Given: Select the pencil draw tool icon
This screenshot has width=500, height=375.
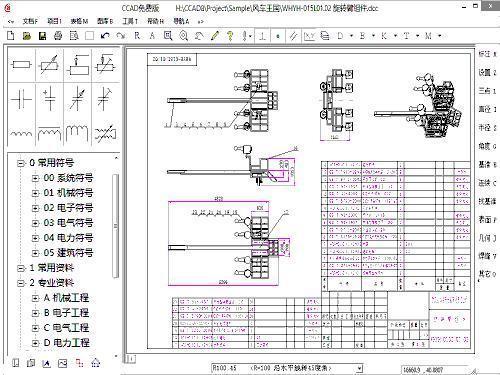Looking at the screenshot, I should 215,36.
